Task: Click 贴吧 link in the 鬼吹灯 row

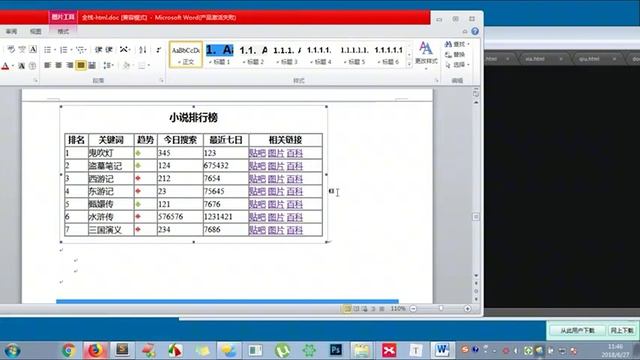Action: [257, 153]
